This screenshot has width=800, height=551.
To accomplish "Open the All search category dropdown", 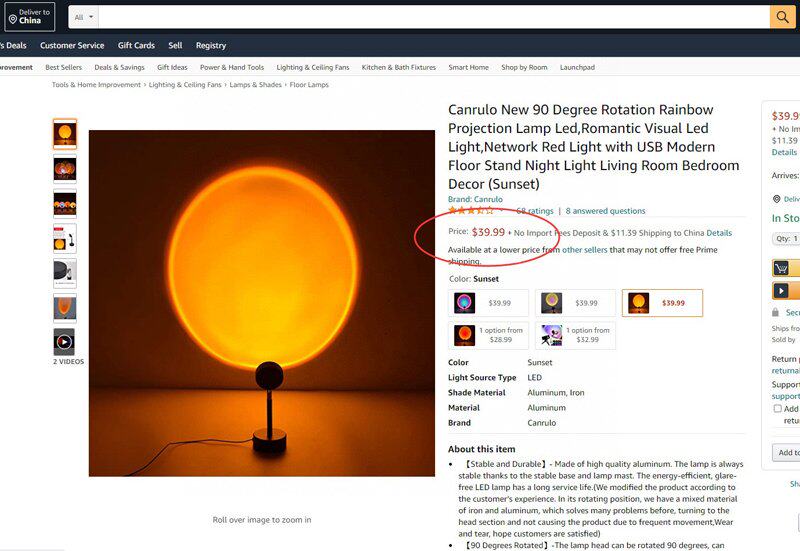I will (x=85, y=17).
